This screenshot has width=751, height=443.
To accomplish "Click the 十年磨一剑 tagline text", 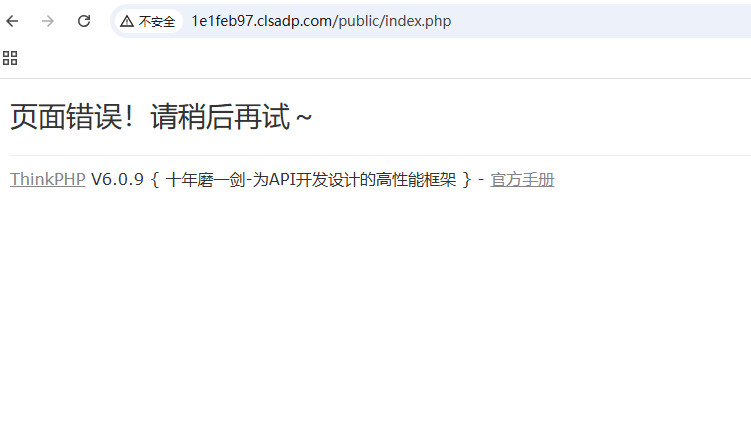I will 205,180.
